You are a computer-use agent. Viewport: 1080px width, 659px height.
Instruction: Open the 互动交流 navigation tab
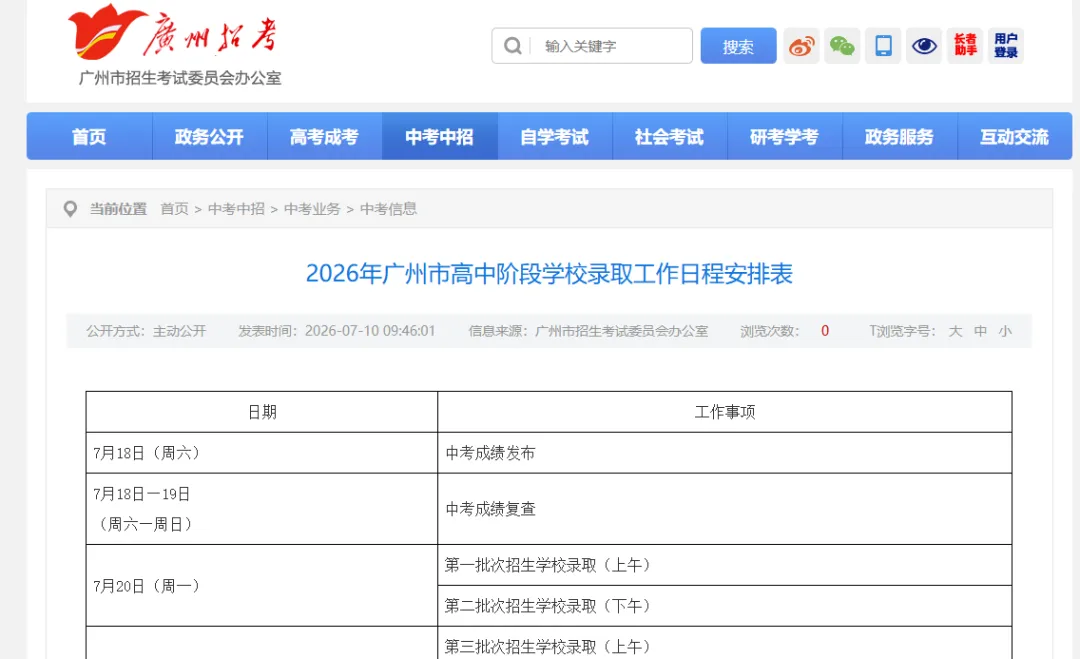pyautogui.click(x=1015, y=136)
